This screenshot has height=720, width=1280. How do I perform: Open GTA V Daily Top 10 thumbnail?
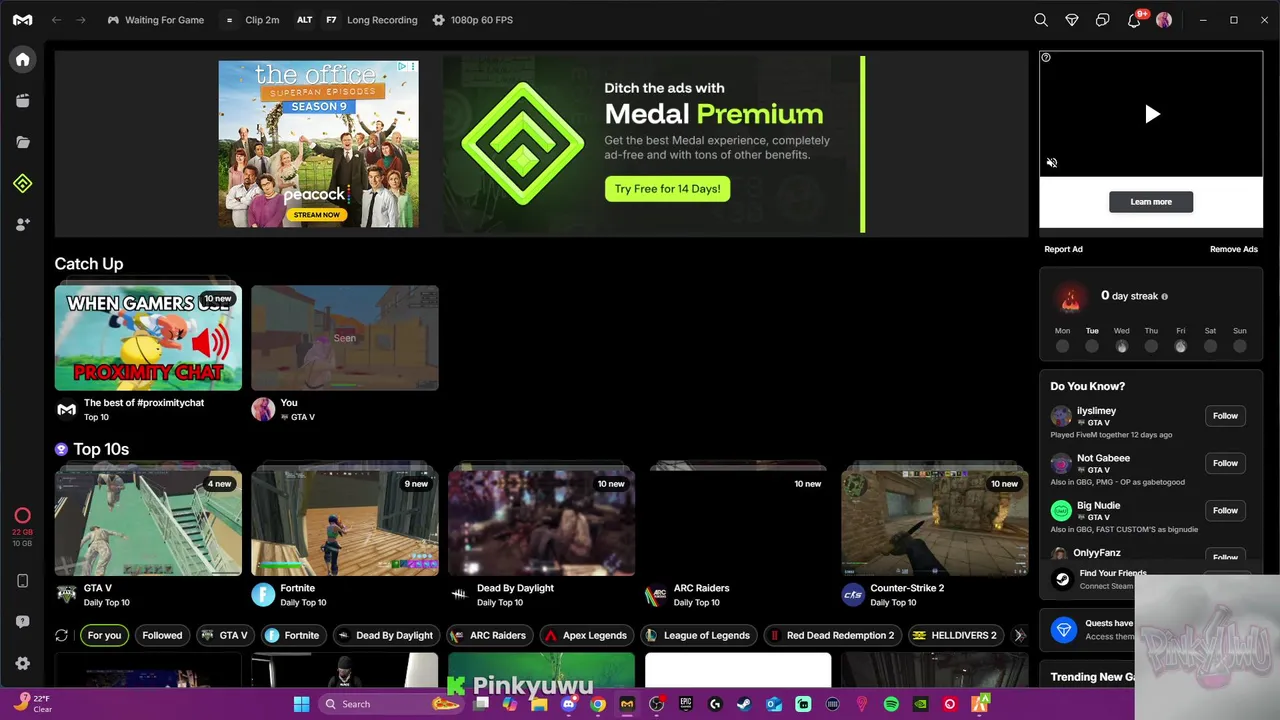pyautogui.click(x=148, y=523)
